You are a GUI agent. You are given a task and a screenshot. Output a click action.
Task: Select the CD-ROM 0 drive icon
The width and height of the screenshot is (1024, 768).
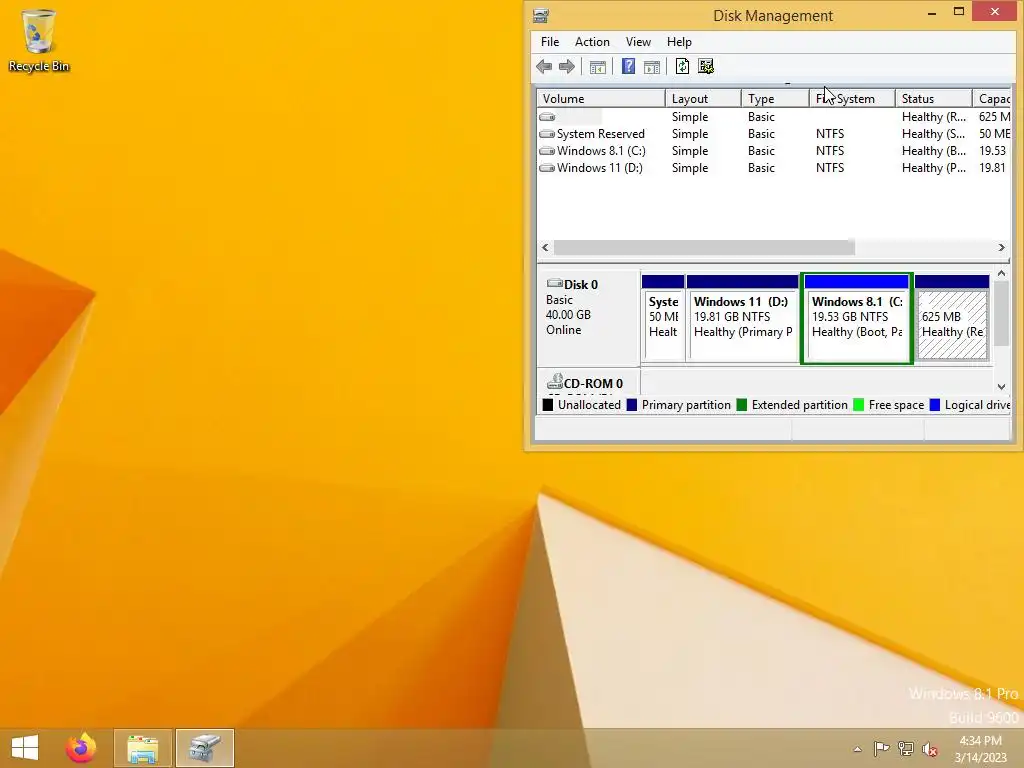click(554, 381)
